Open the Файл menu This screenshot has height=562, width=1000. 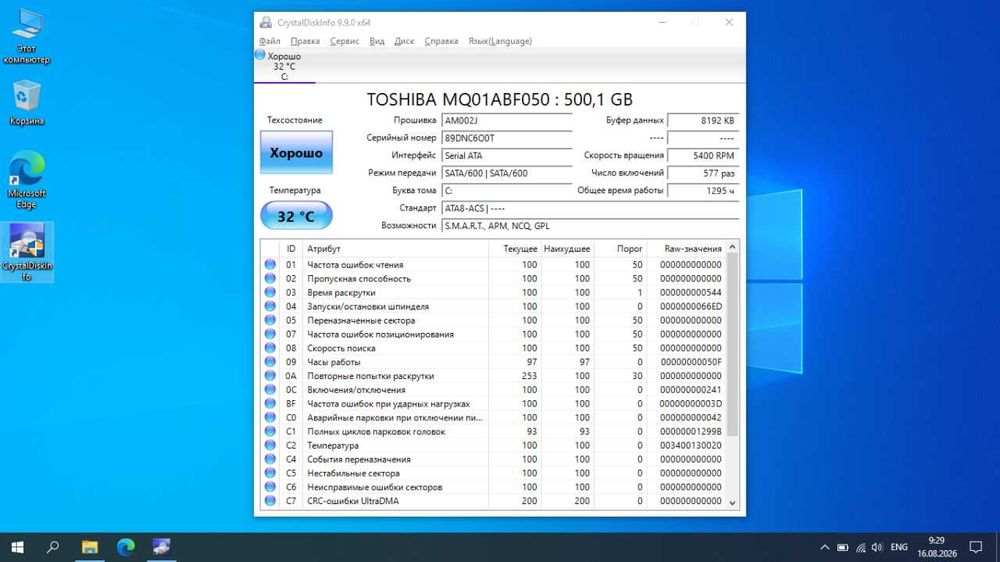270,41
